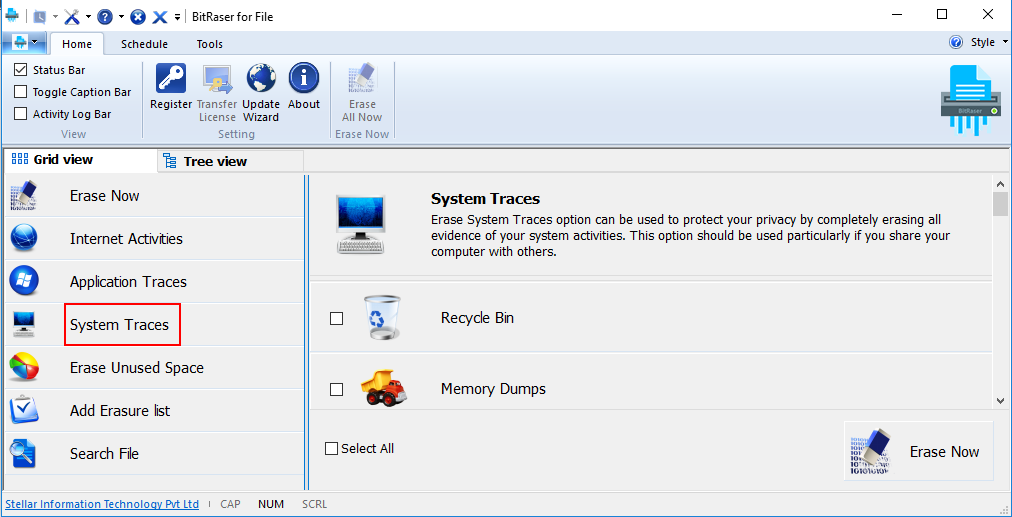Select the Erase Now eraser icon in sidebar
This screenshot has height=517, width=1012.
point(25,196)
